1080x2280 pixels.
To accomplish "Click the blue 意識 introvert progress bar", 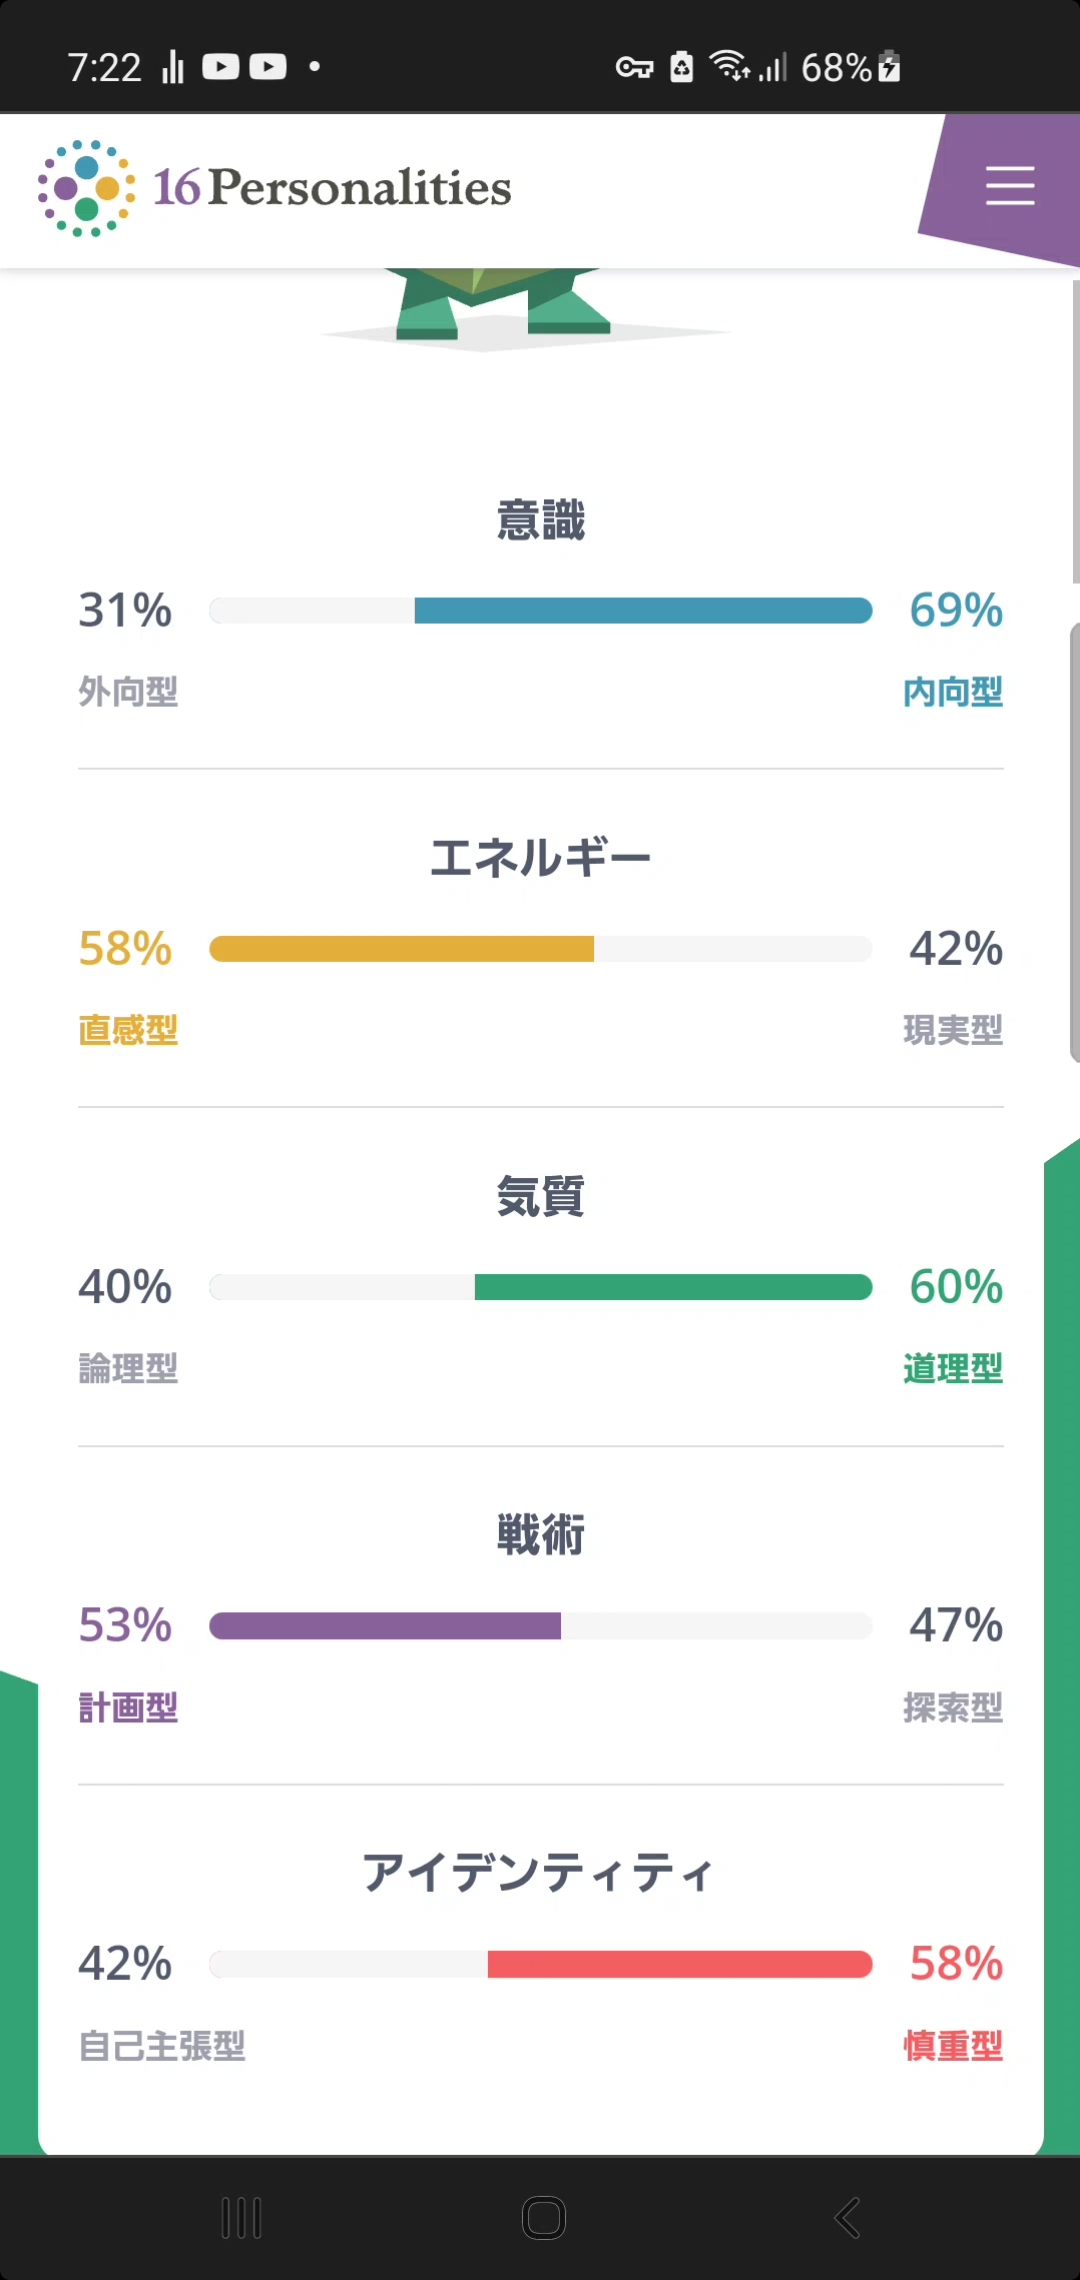I will [x=643, y=610].
